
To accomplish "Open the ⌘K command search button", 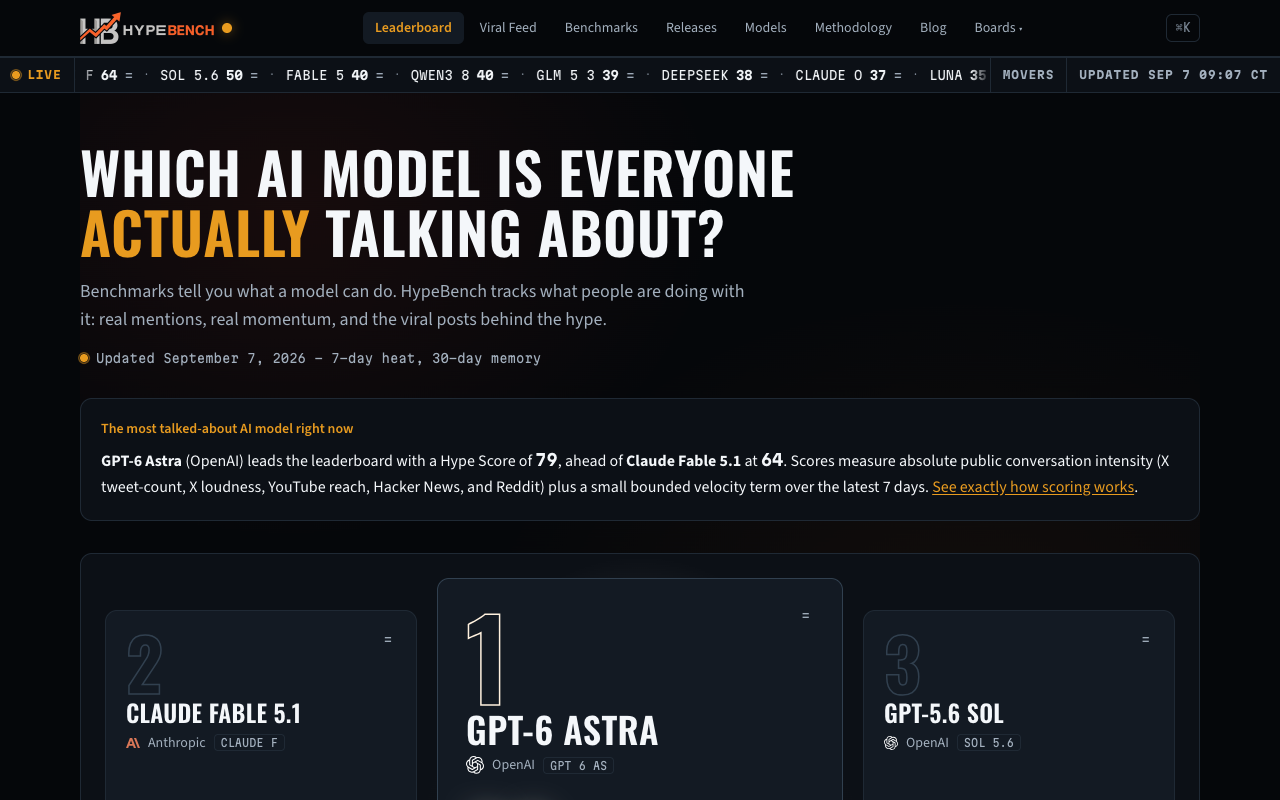I will 1183,28.
